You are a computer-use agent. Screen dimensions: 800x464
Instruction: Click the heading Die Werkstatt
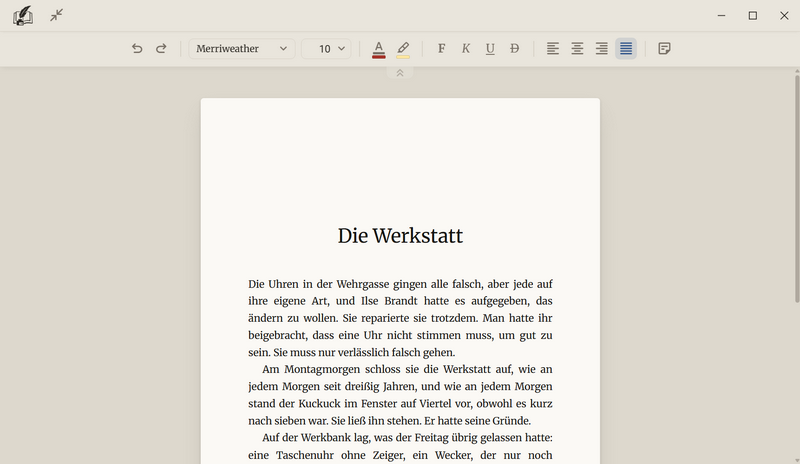pos(401,236)
